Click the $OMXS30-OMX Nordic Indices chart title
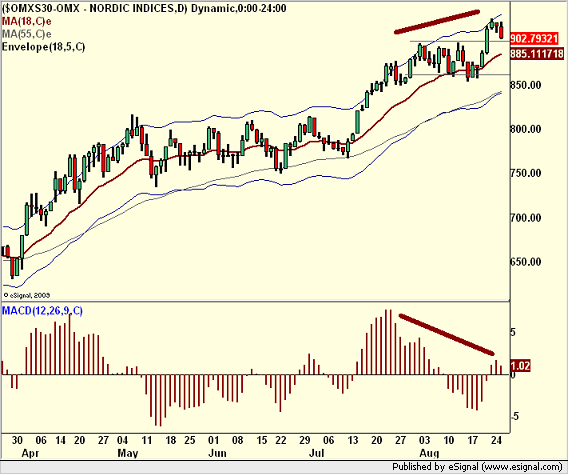 coord(144,8)
